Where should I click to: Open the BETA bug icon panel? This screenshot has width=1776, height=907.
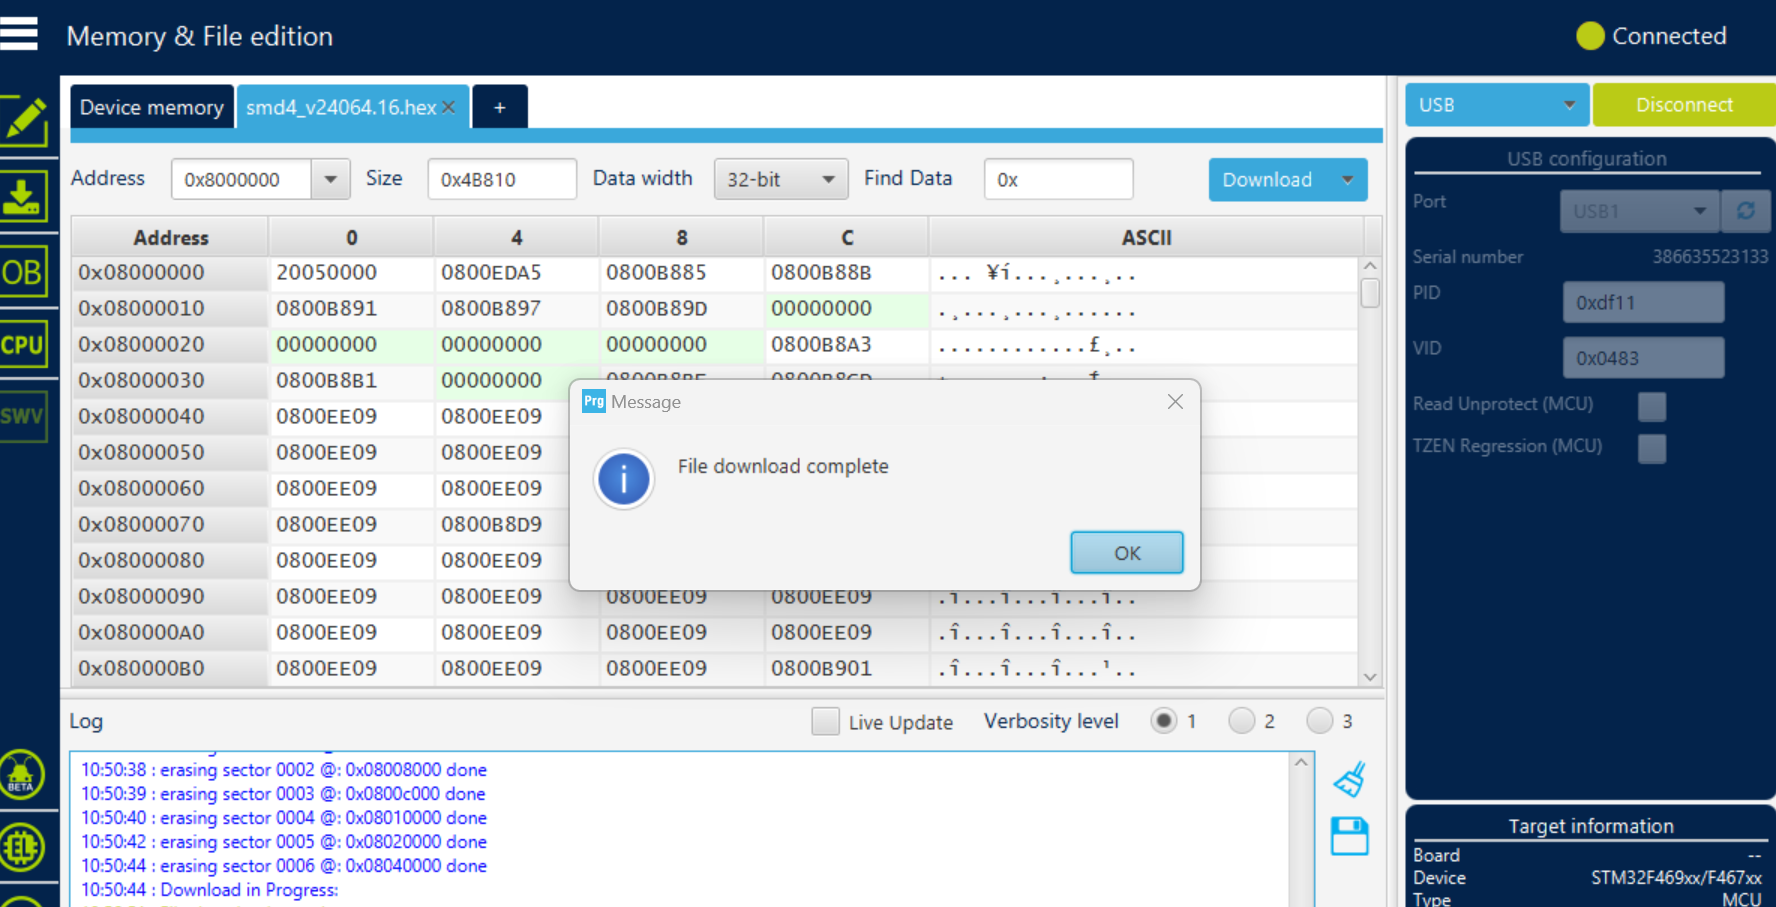tap(22, 774)
